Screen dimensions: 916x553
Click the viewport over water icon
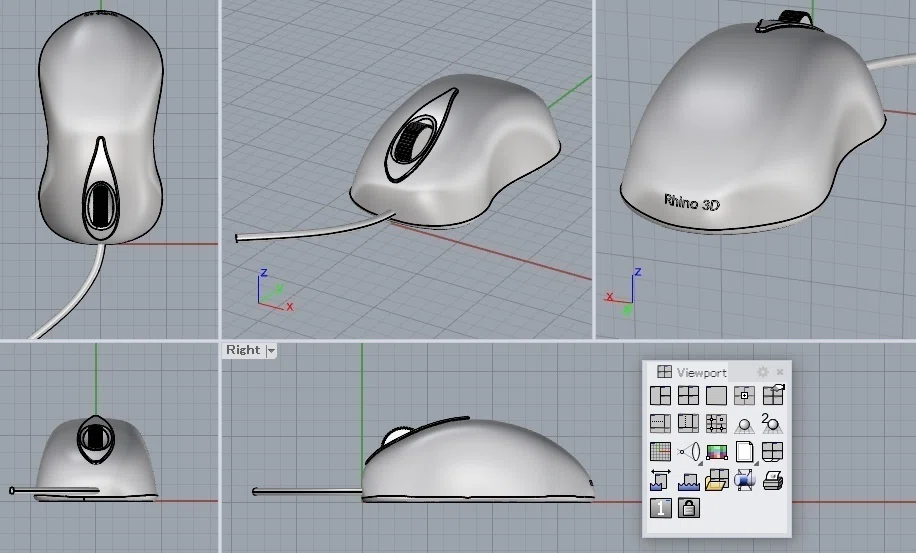click(x=689, y=481)
